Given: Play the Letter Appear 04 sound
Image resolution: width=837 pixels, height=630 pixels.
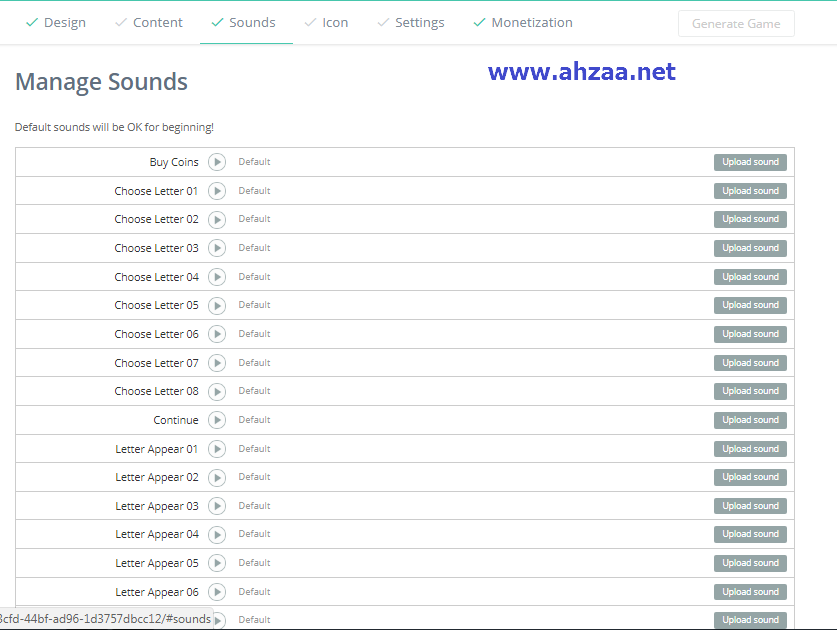Looking at the screenshot, I should point(217,534).
